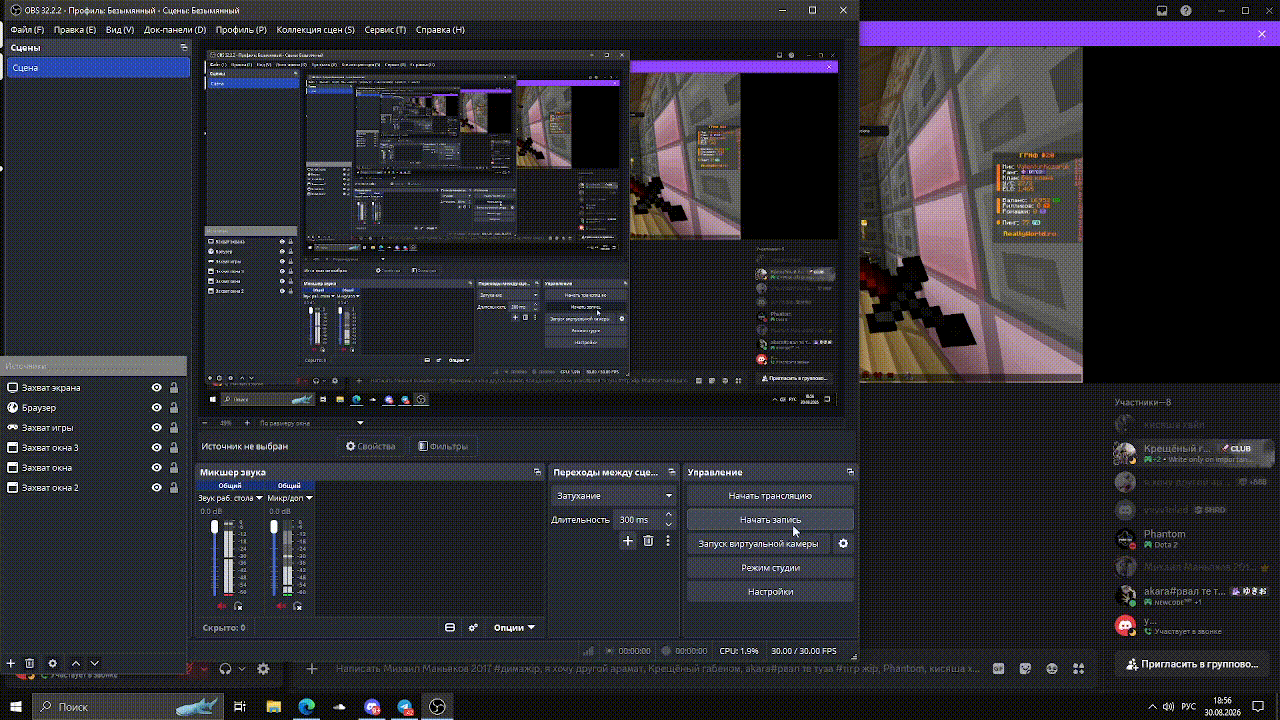The width and height of the screenshot is (1280, 720).
Task: Toggle lock on Браузер source
Action: tap(174, 408)
